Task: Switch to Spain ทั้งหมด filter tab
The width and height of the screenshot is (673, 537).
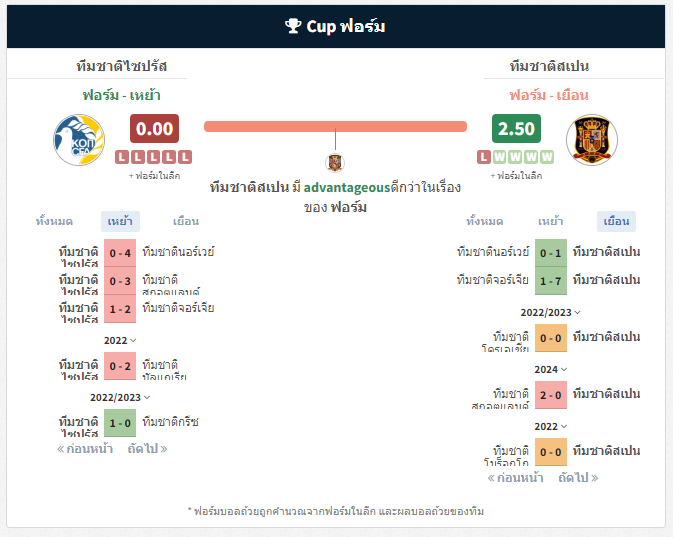Action: point(485,221)
